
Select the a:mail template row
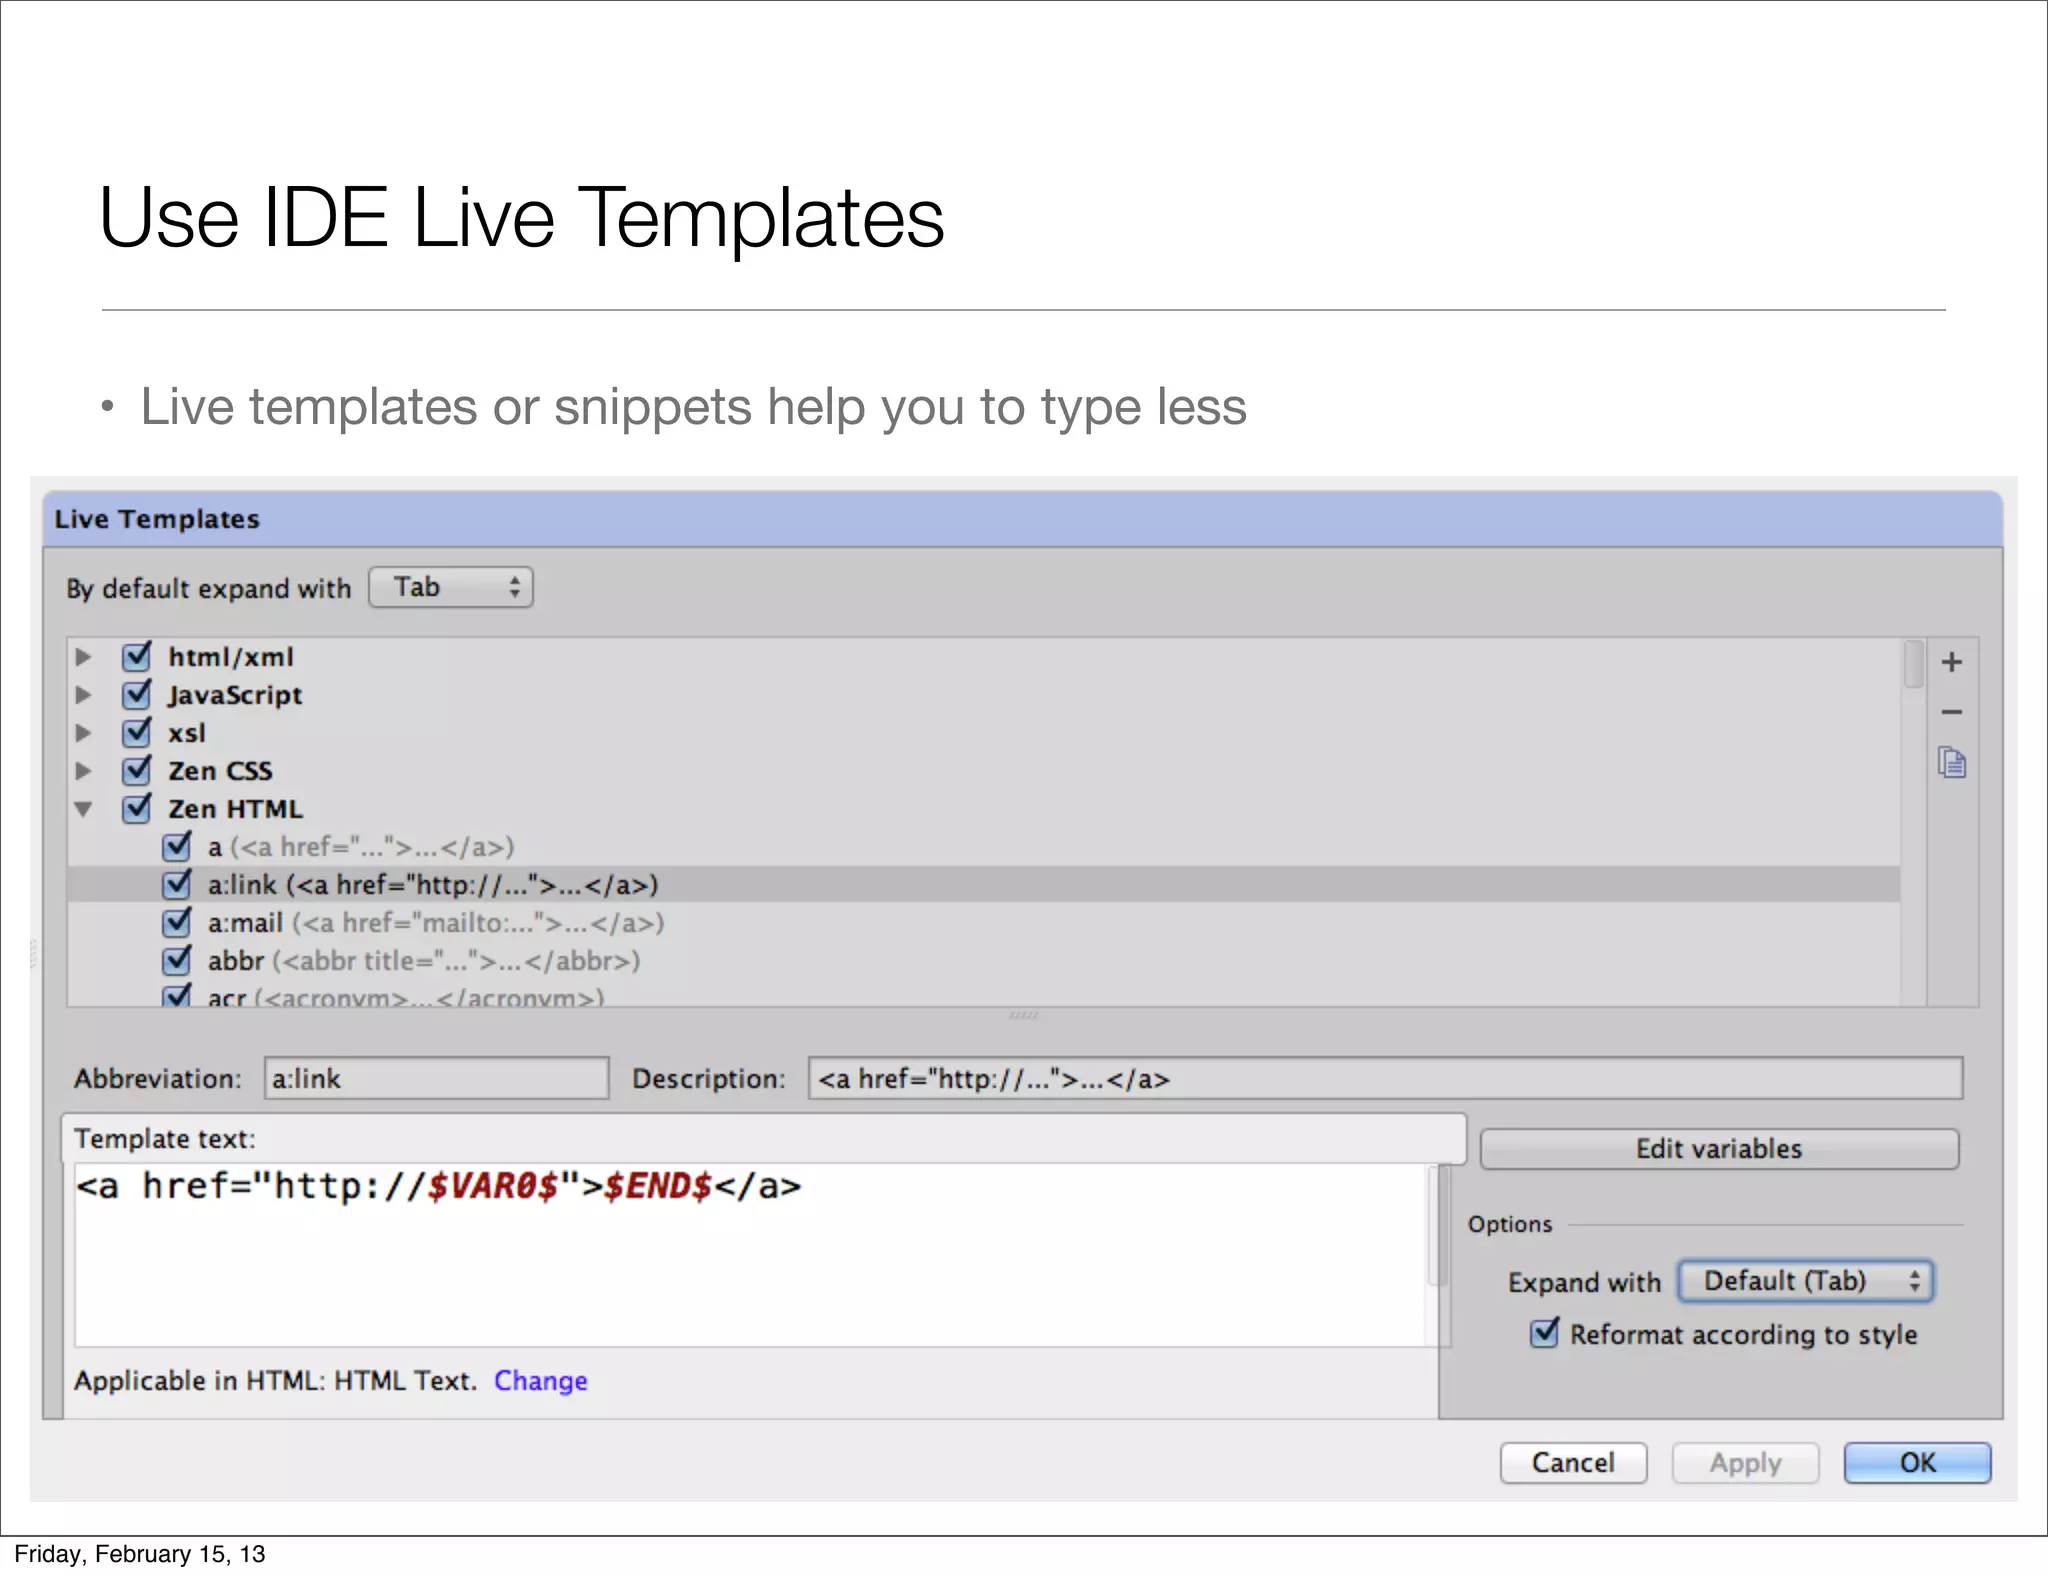(x=984, y=923)
